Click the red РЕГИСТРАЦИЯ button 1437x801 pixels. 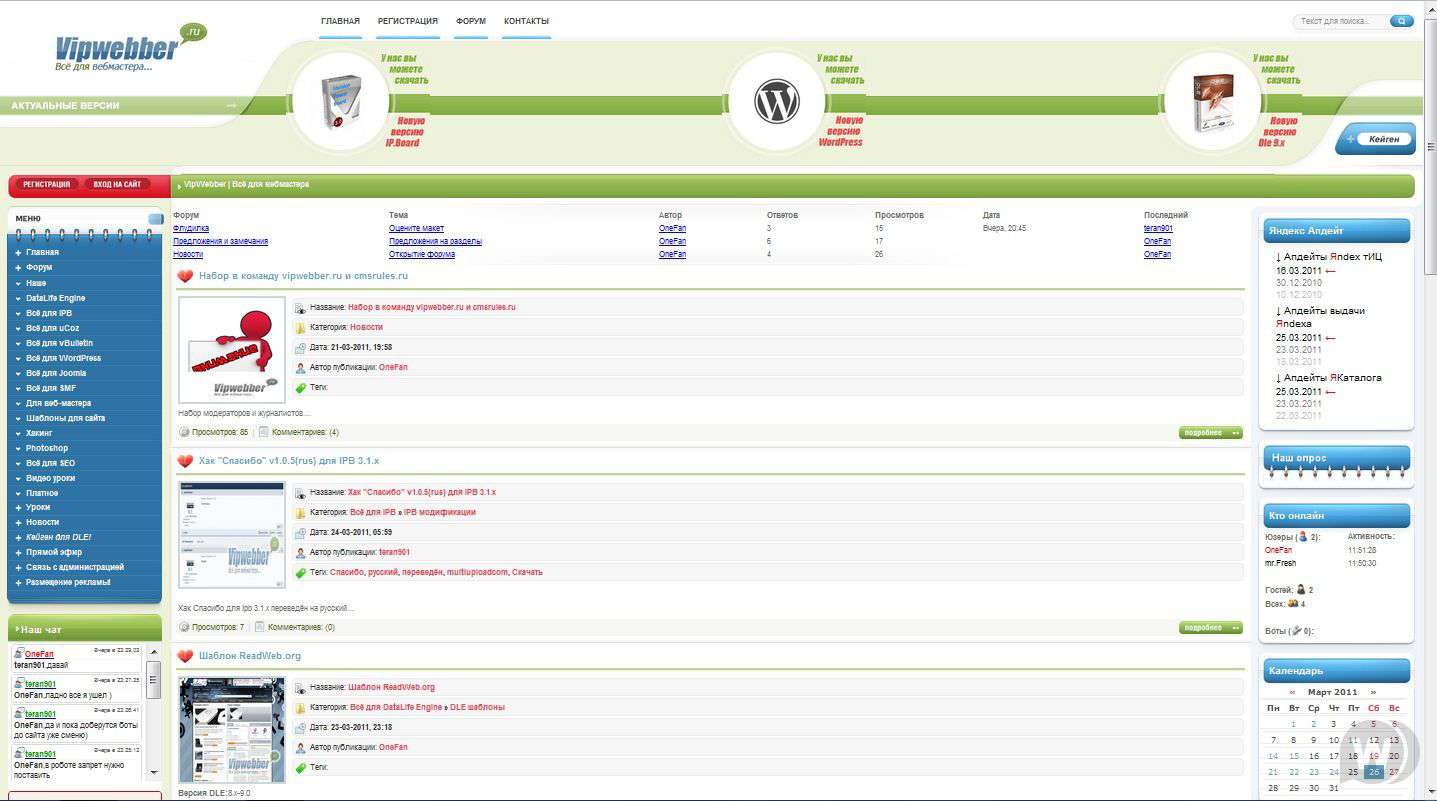click(46, 184)
